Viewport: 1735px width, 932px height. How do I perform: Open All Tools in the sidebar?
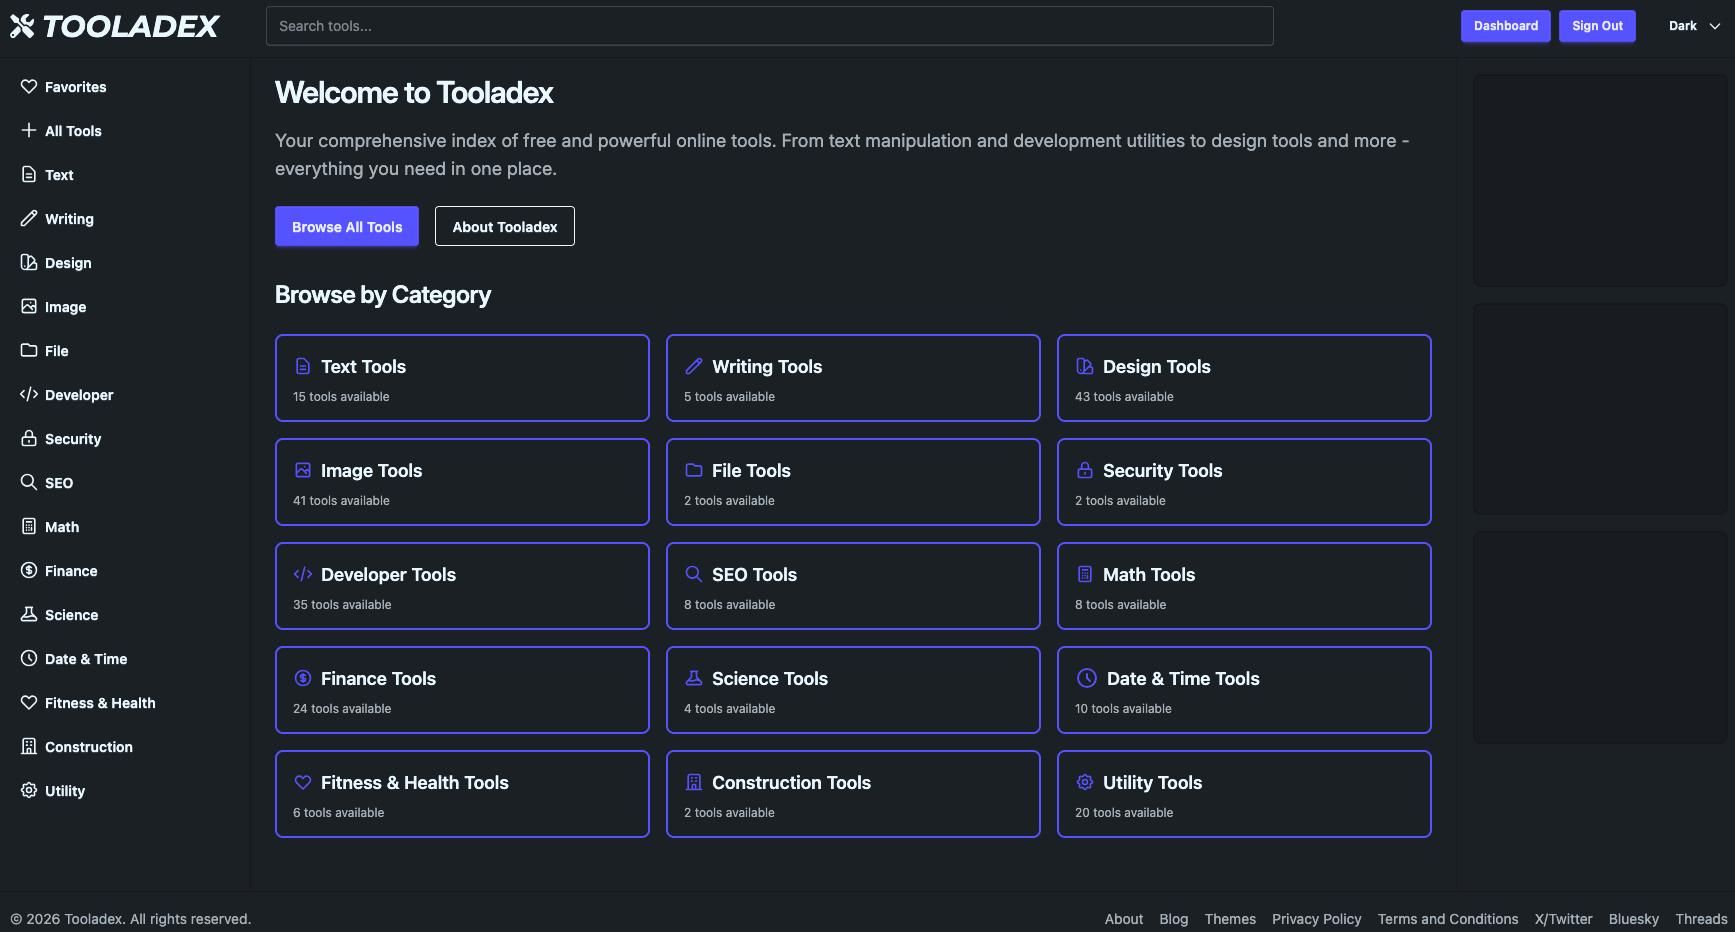coord(73,131)
